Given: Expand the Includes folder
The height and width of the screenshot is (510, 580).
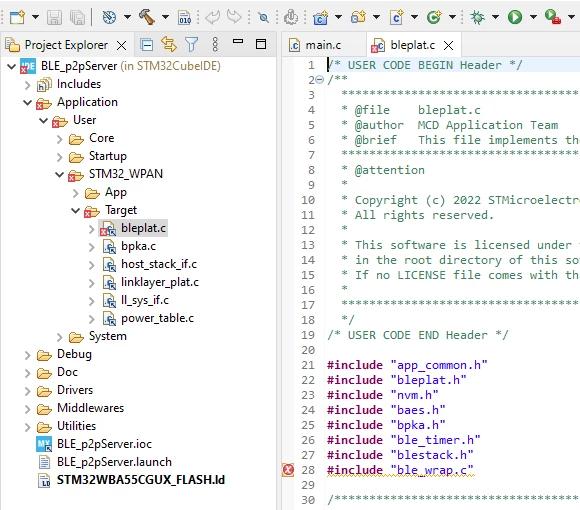Looking at the screenshot, I should tap(27, 85).
